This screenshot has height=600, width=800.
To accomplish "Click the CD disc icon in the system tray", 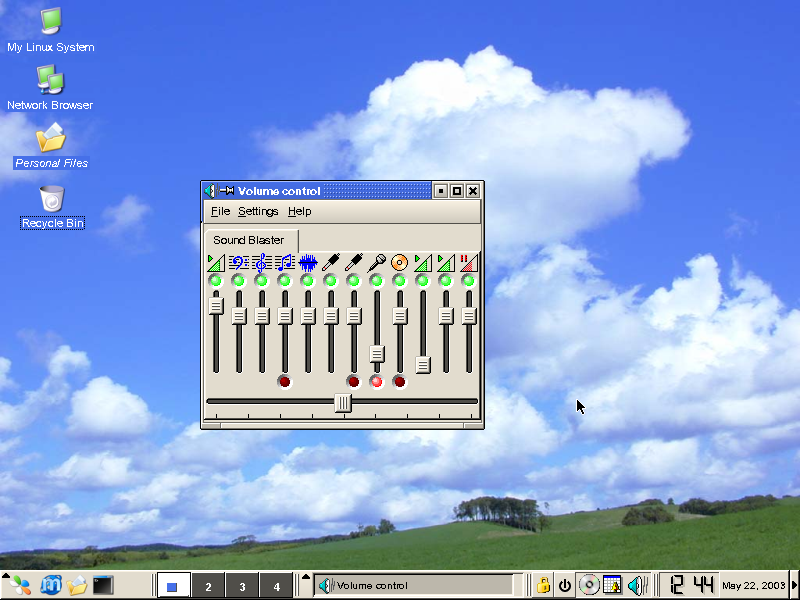I will pos(589,585).
